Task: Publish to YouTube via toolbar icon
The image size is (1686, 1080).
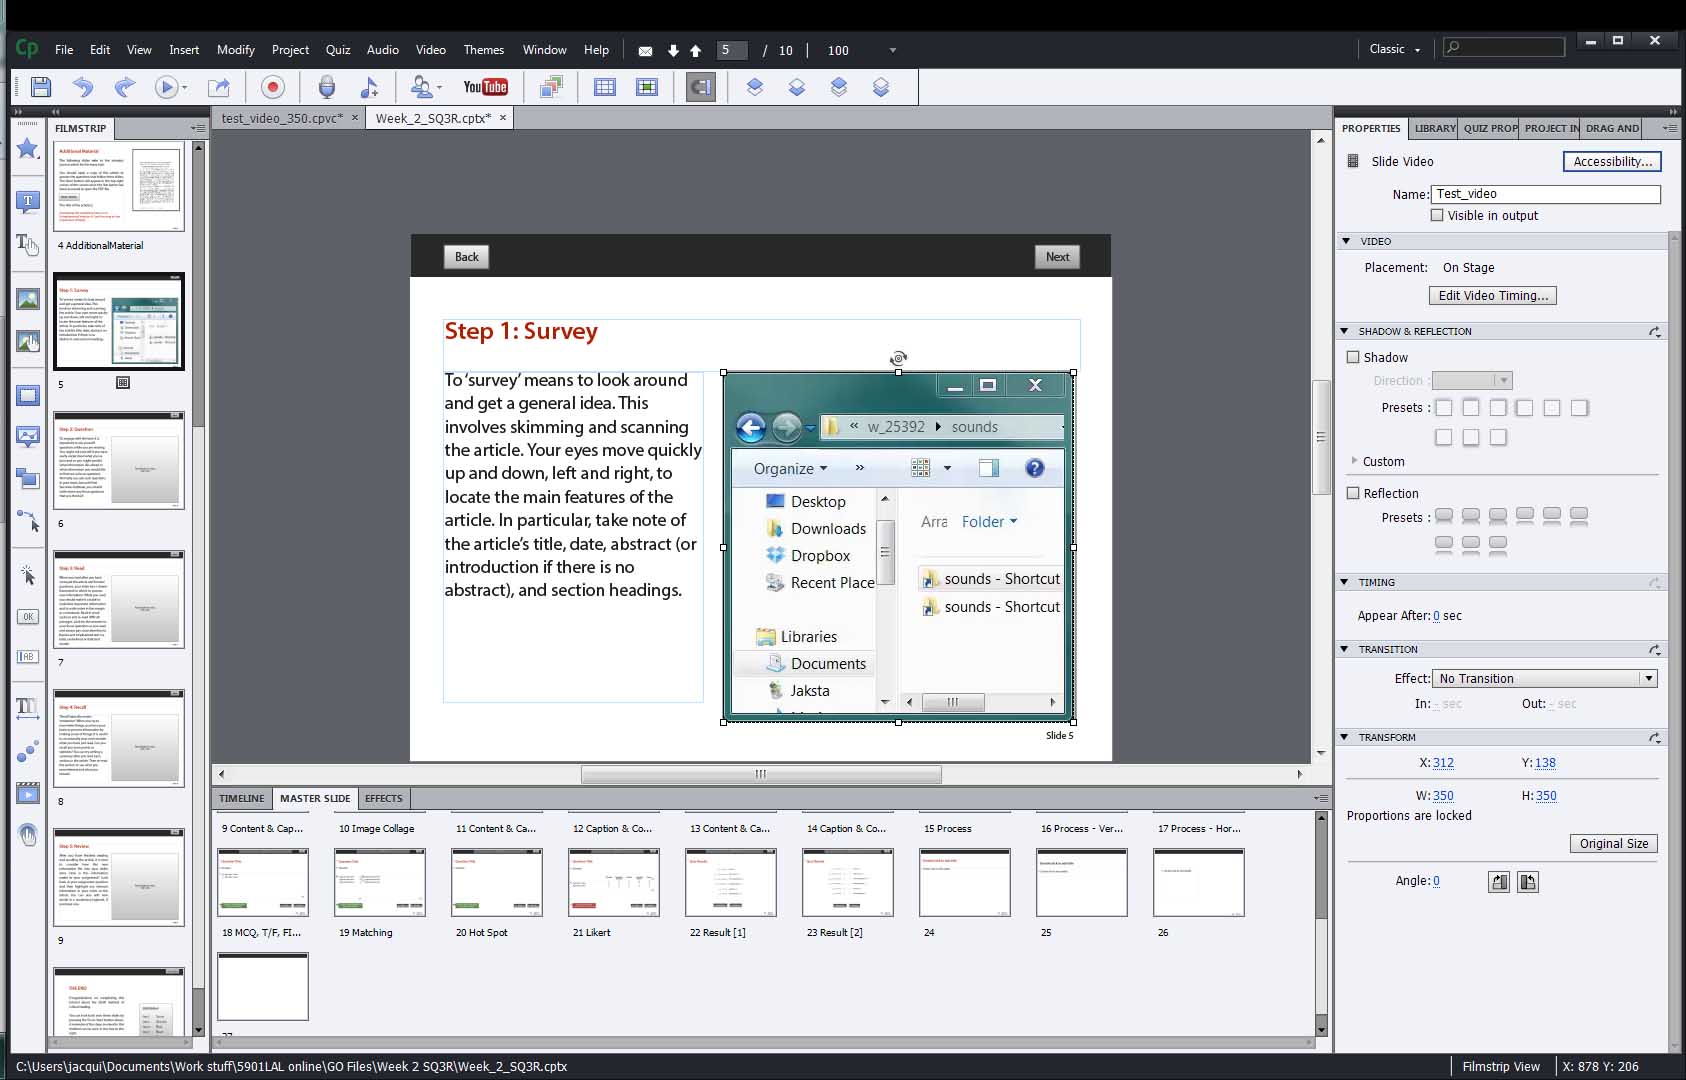Action: tap(485, 87)
